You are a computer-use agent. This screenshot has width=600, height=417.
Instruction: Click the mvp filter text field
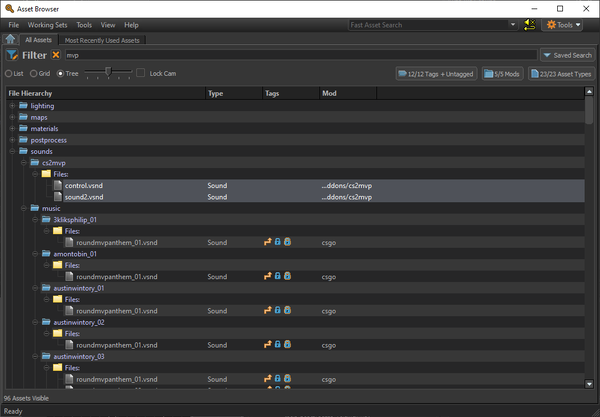[x=301, y=55]
